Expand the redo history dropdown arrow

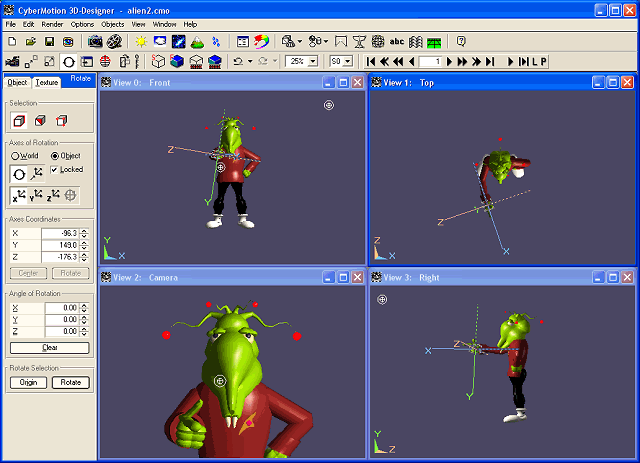[275, 62]
